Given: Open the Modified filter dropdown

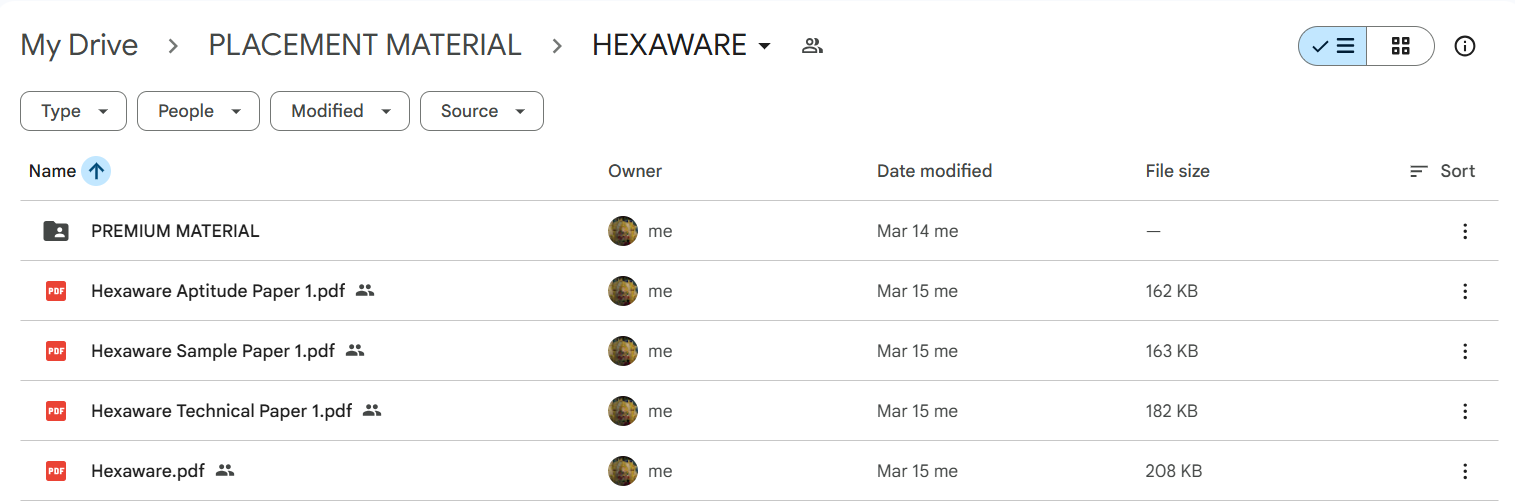Looking at the screenshot, I should coord(340,111).
